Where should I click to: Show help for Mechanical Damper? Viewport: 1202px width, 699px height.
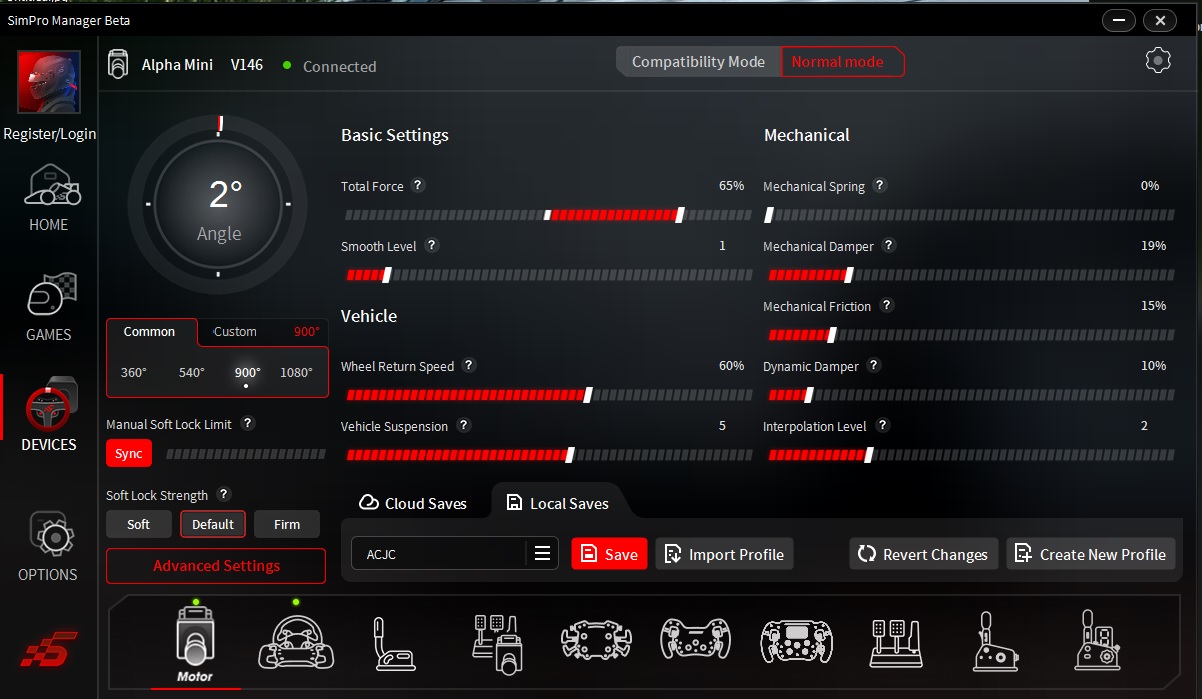click(888, 245)
